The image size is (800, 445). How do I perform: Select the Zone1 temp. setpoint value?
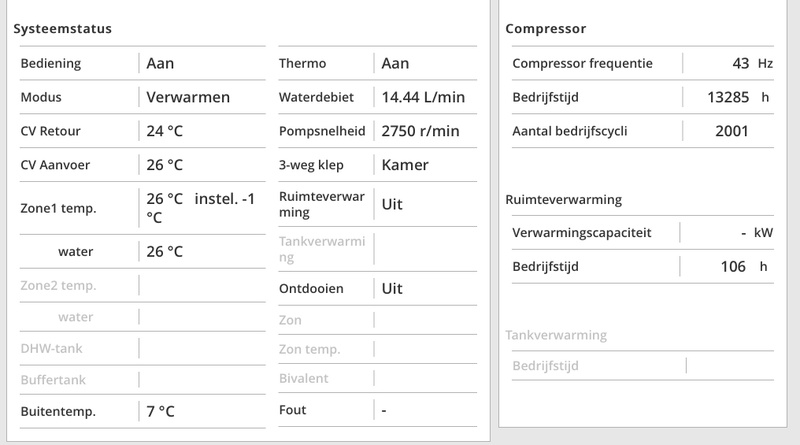click(200, 207)
